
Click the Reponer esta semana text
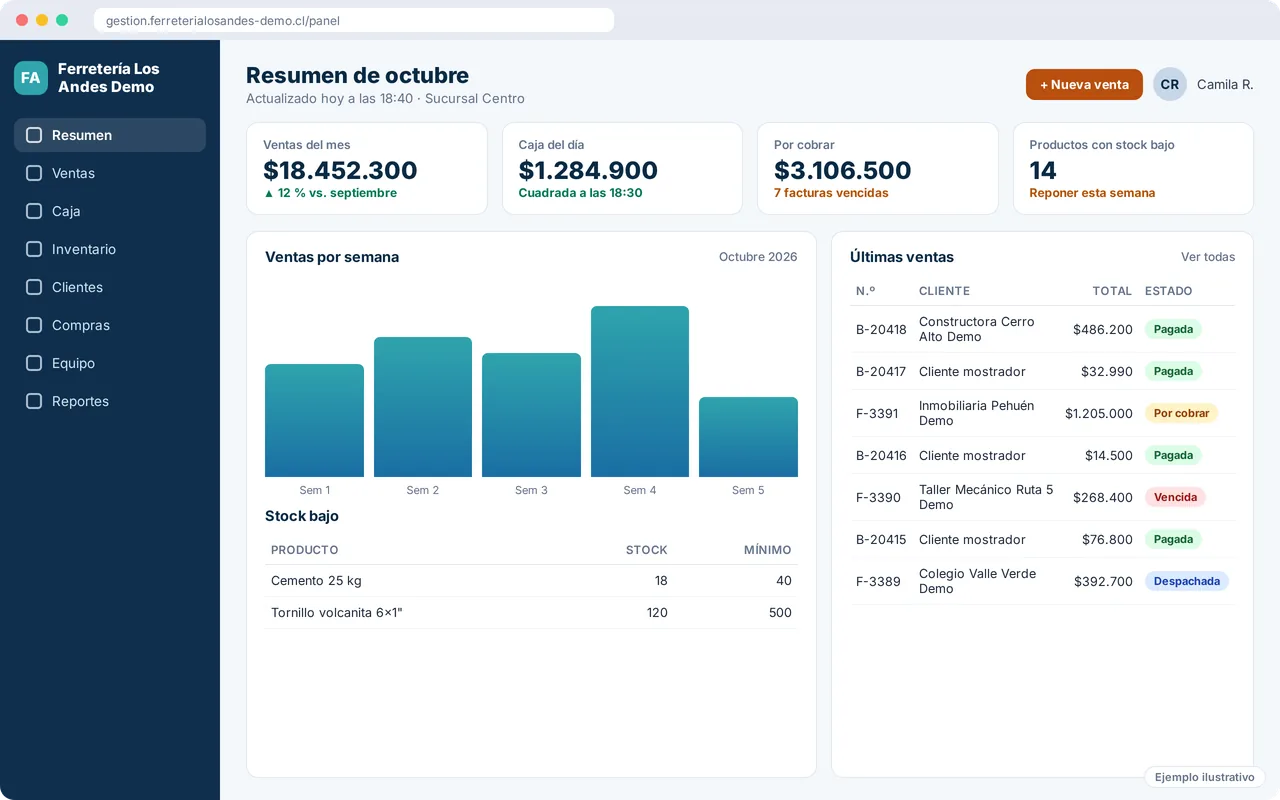[1092, 193]
